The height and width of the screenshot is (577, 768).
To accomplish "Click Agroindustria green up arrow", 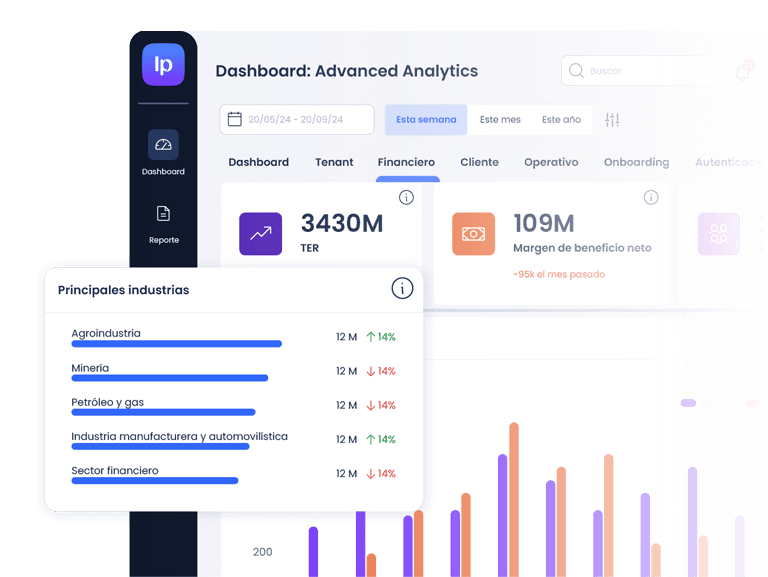I will point(371,337).
